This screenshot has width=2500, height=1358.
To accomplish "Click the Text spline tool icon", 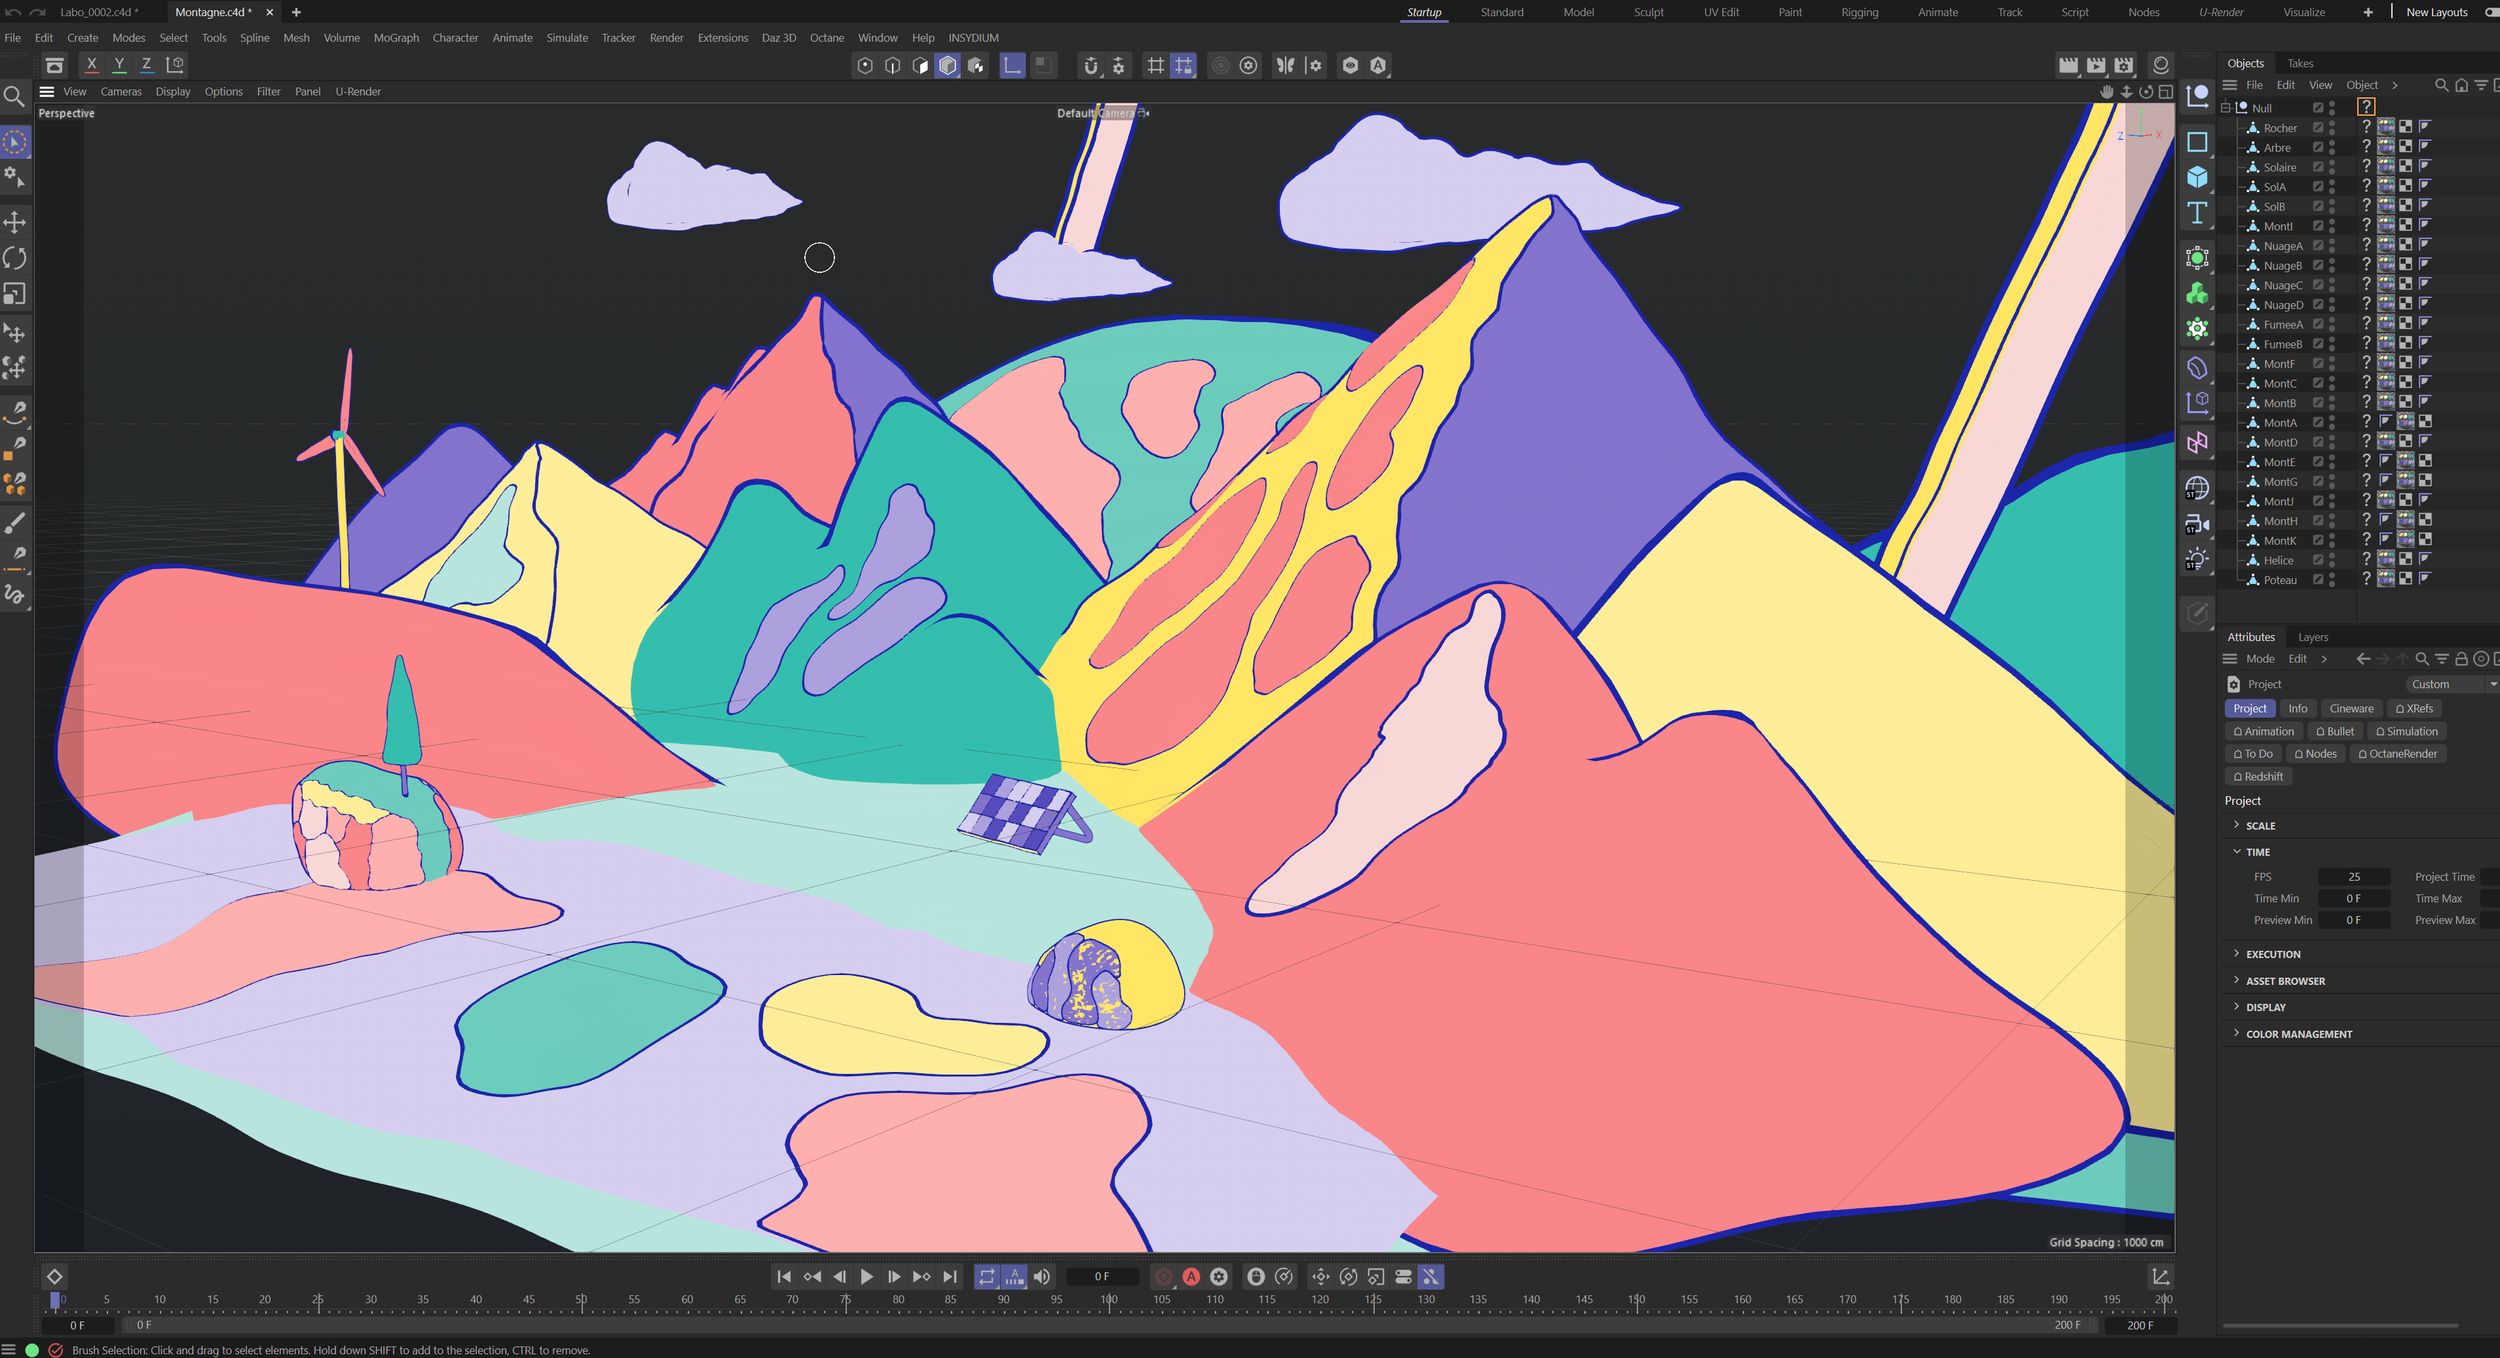I will pyautogui.click(x=2197, y=213).
